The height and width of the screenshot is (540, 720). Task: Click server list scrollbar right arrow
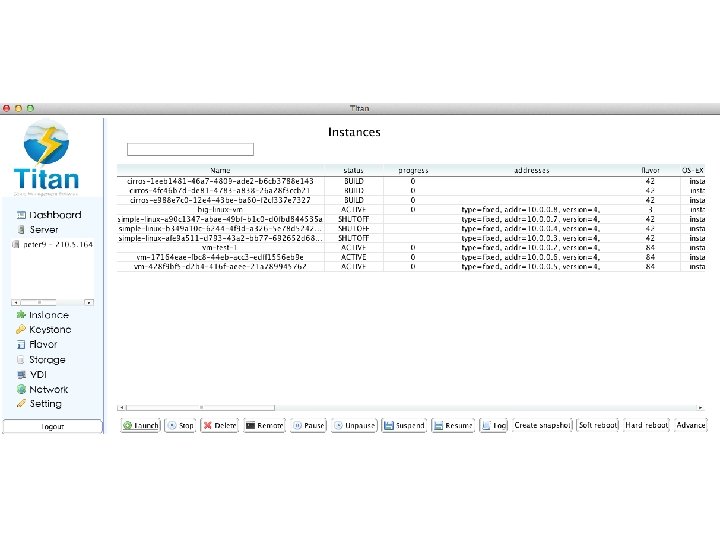click(89, 302)
